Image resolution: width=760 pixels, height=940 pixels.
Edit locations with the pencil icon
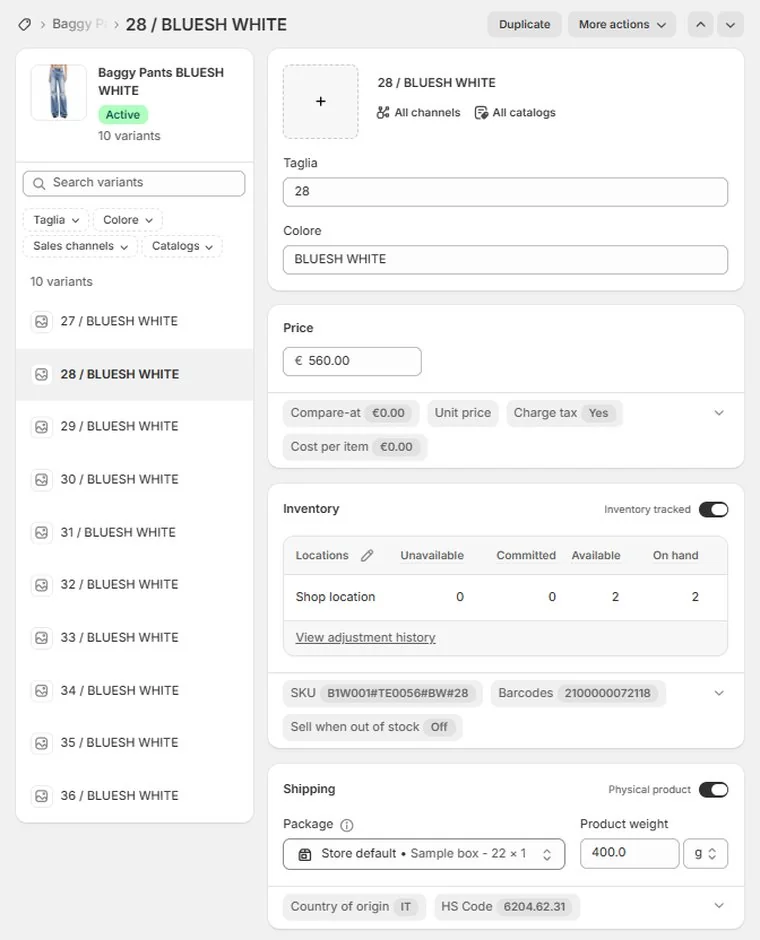(x=367, y=556)
